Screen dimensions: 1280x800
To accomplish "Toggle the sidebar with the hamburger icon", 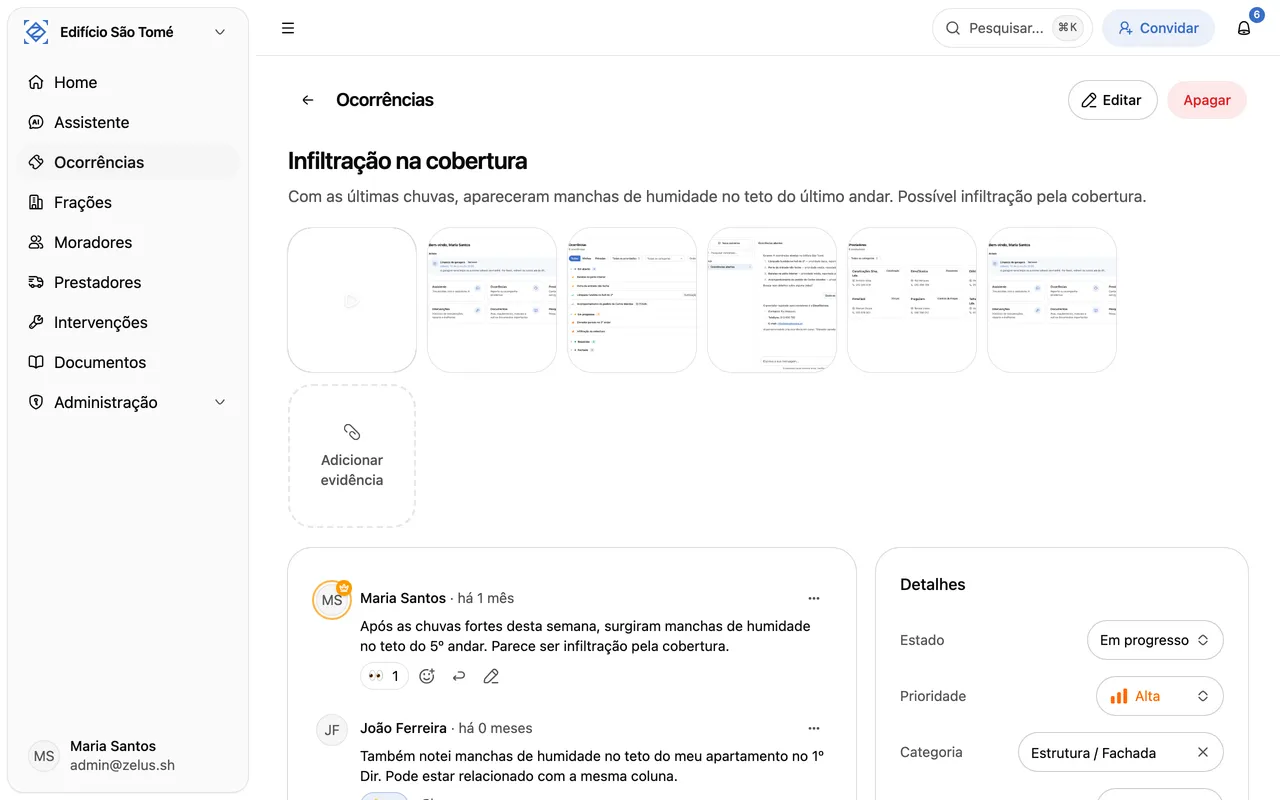I will [288, 28].
